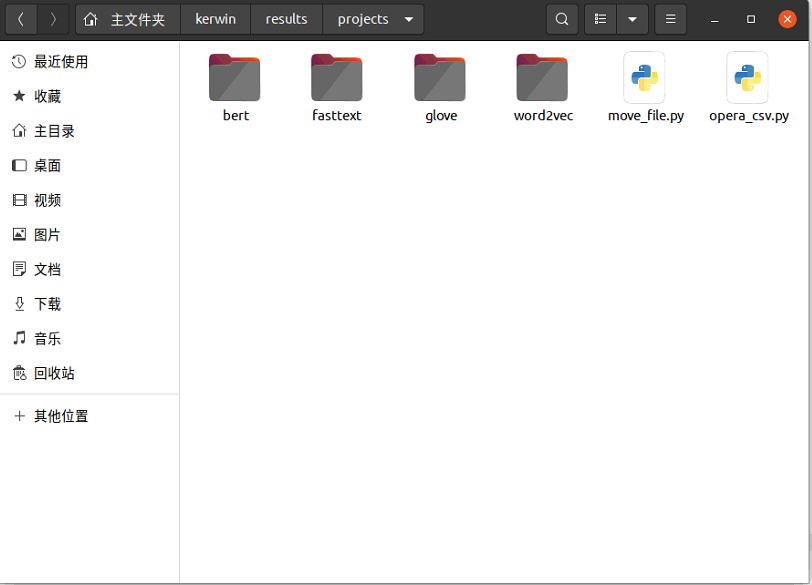Image resolution: width=812 pixels, height=585 pixels.
Task: Click the film icon beside 视频
Action: pos(19,200)
